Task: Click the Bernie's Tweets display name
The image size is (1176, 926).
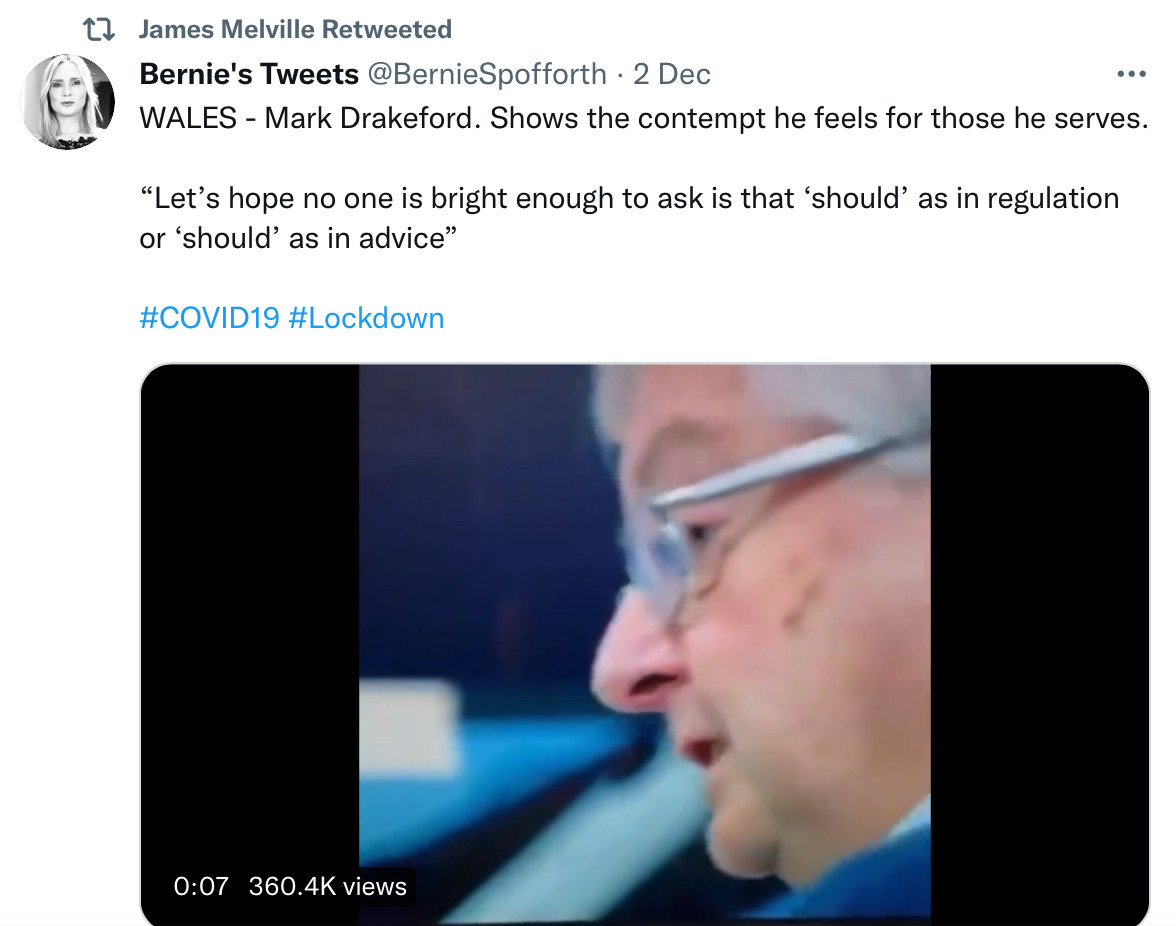Action: [x=249, y=74]
